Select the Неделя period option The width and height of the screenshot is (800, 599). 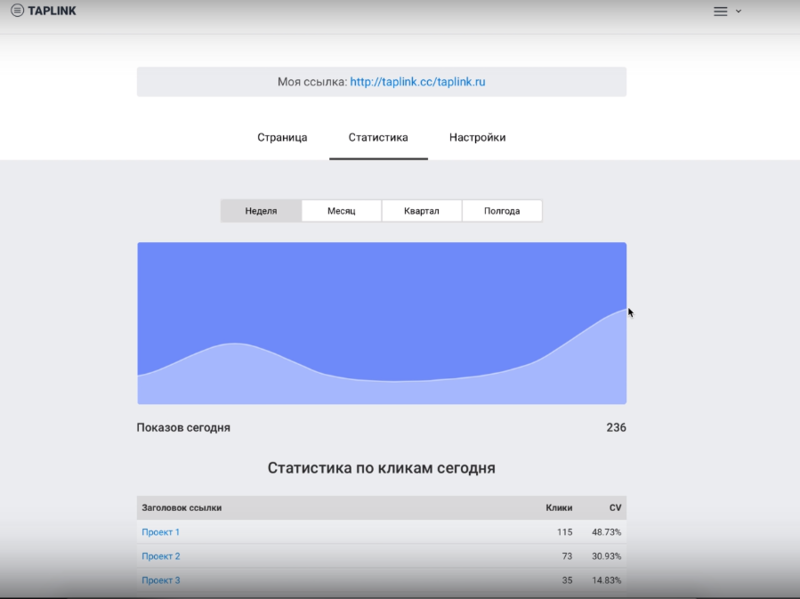261,211
